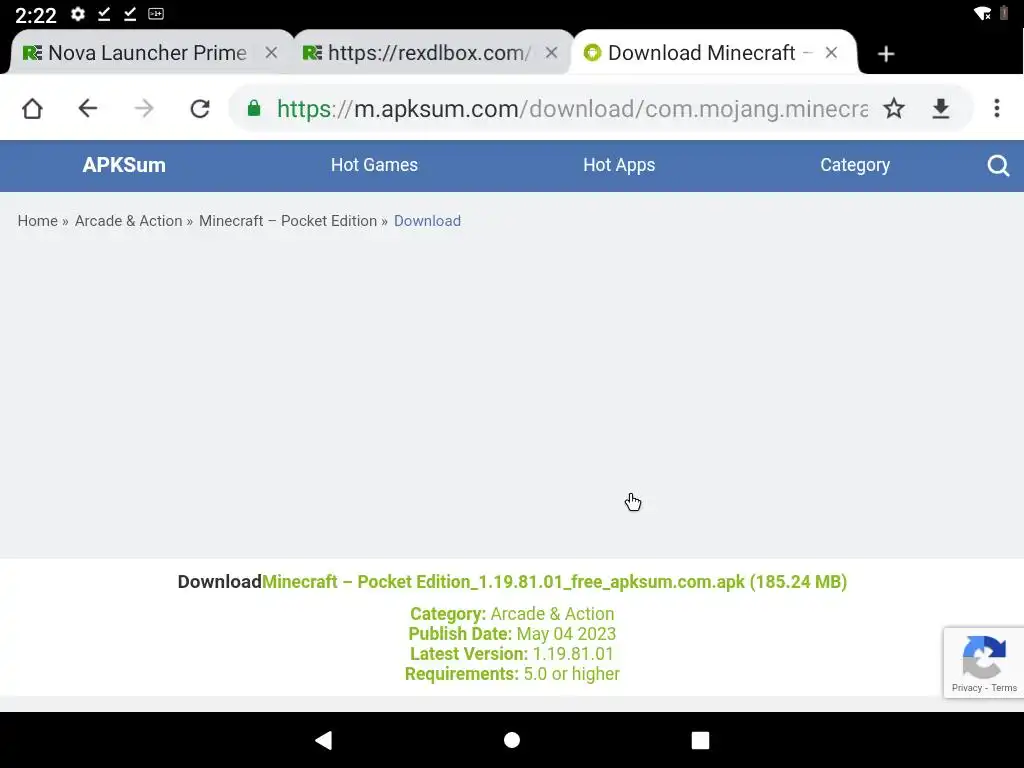Reload the current page
The height and width of the screenshot is (768, 1024).
(x=200, y=108)
